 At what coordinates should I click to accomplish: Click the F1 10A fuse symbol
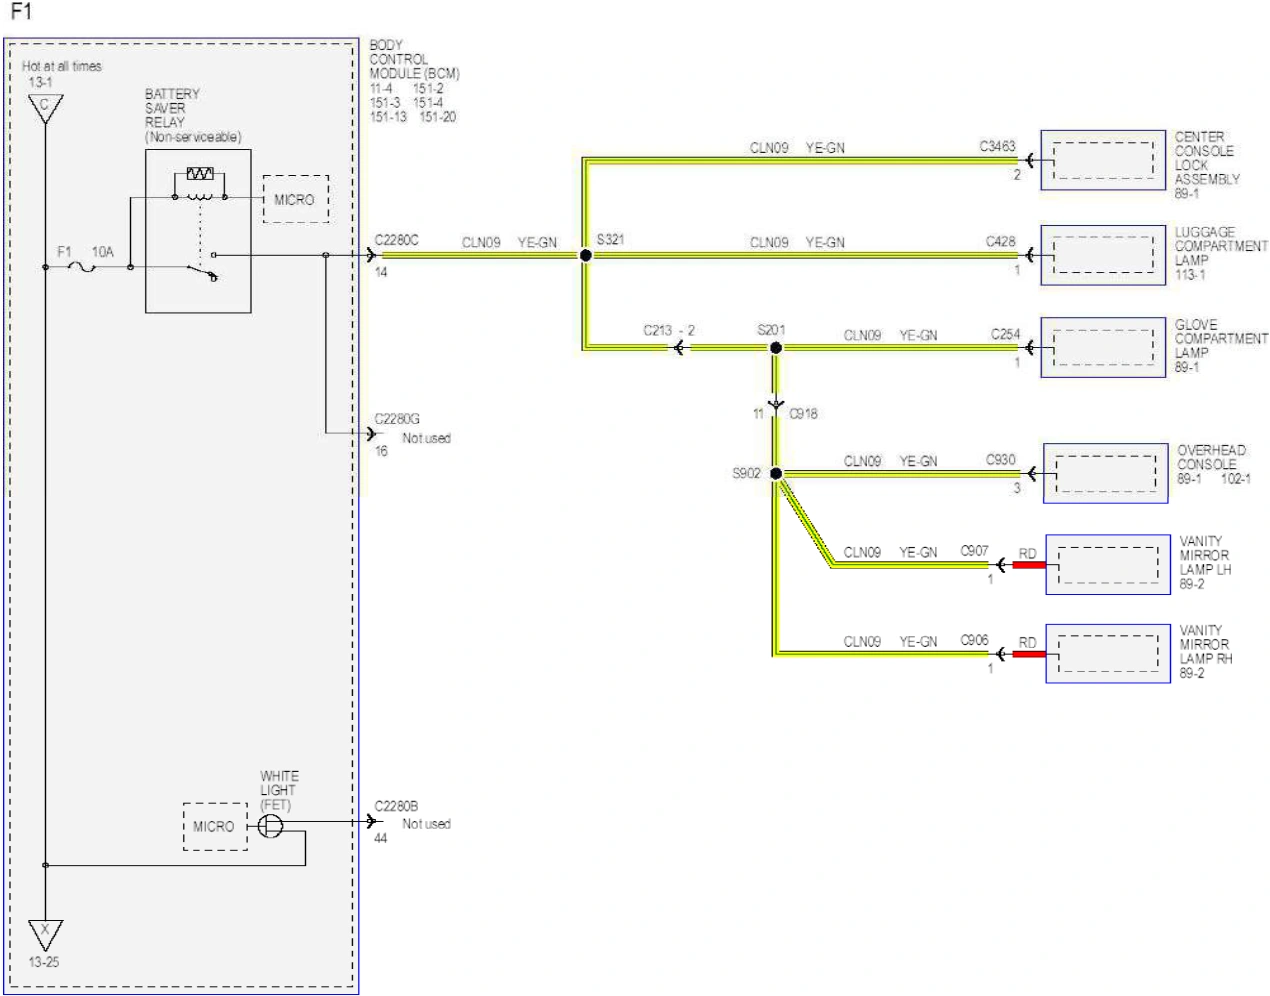click(x=82, y=267)
